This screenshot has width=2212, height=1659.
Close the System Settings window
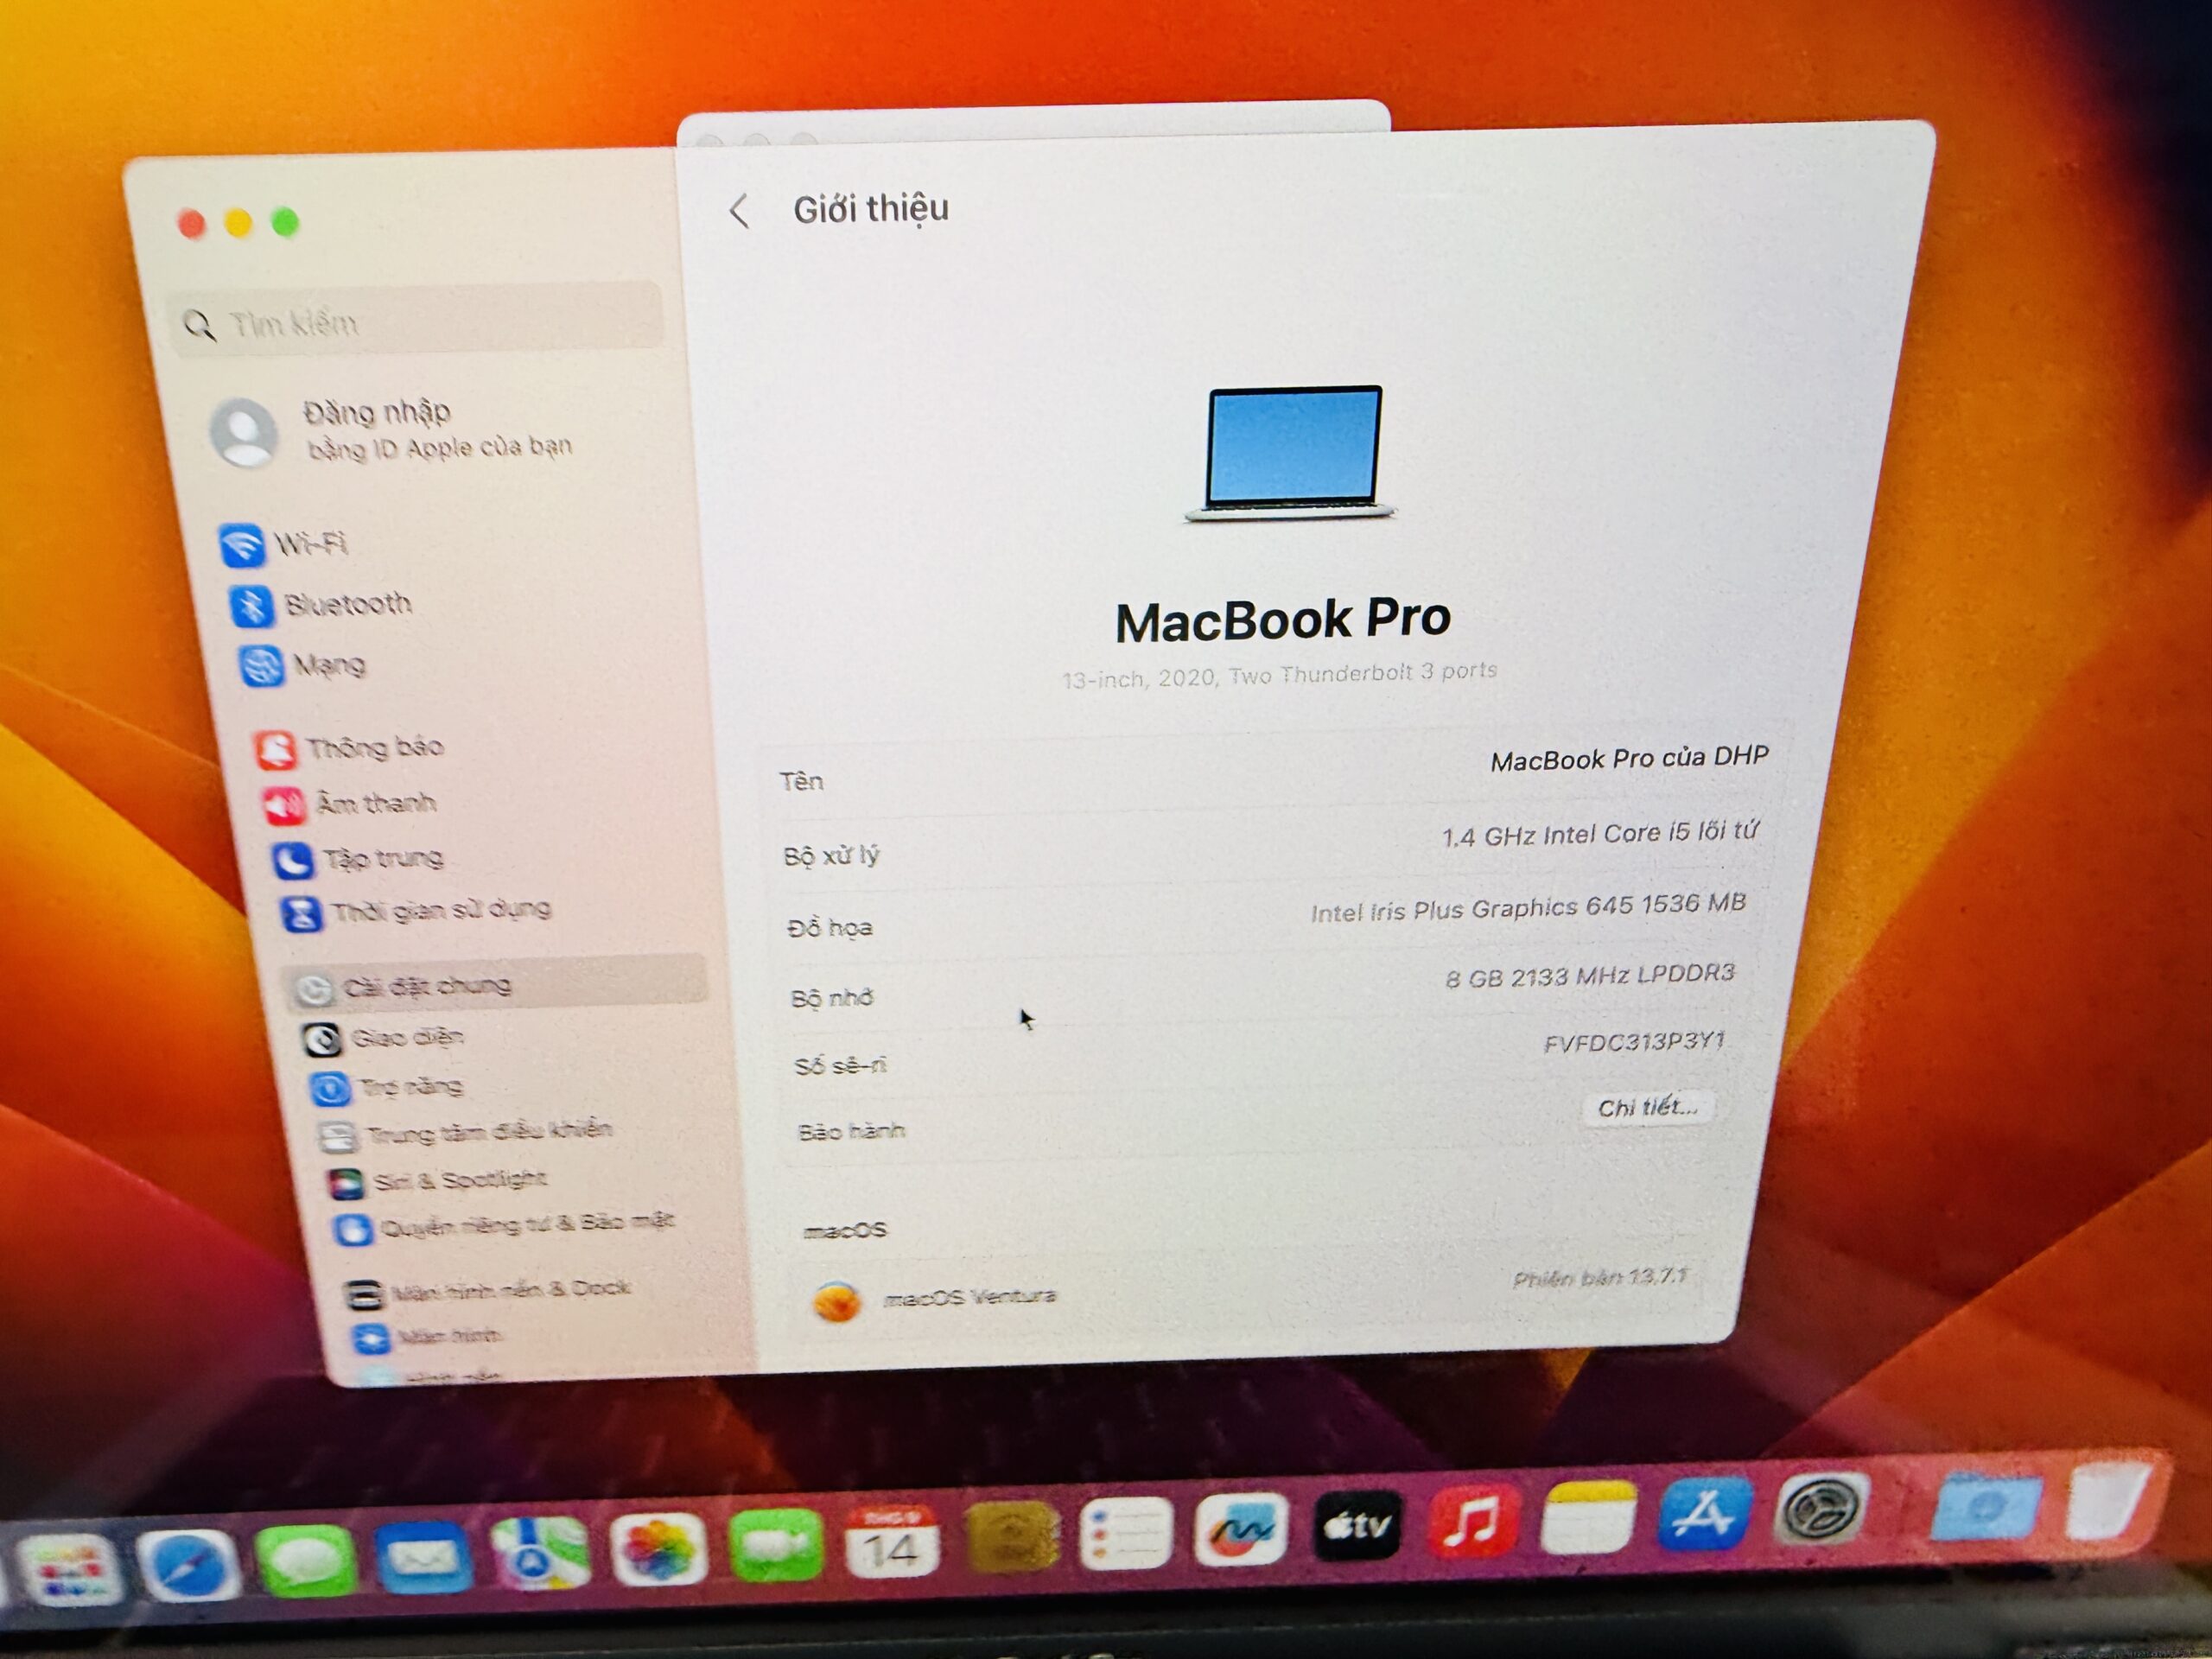[191, 224]
